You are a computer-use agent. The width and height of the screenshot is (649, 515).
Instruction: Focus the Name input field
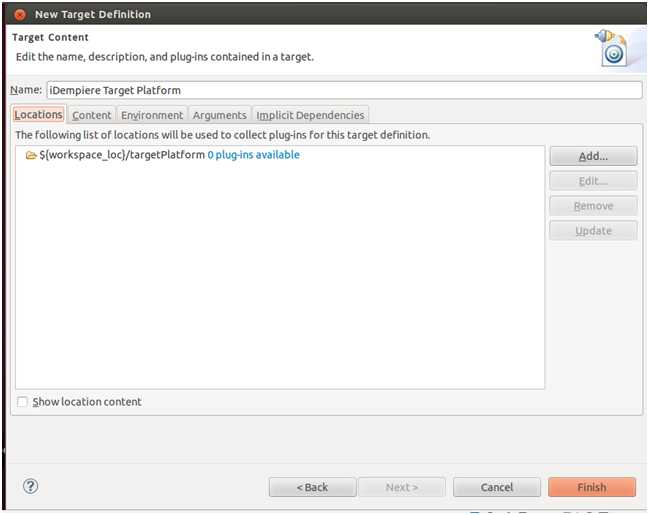coord(344,90)
